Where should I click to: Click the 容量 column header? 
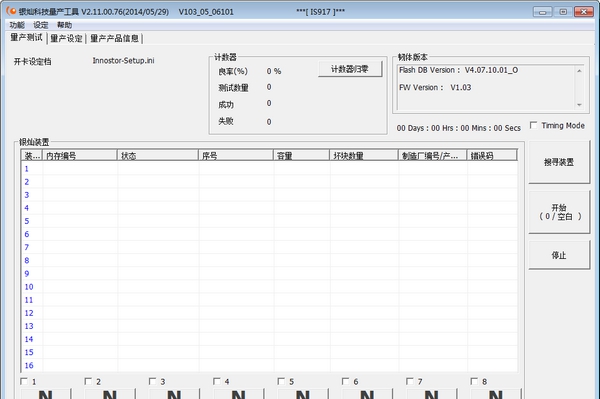tap(302, 156)
